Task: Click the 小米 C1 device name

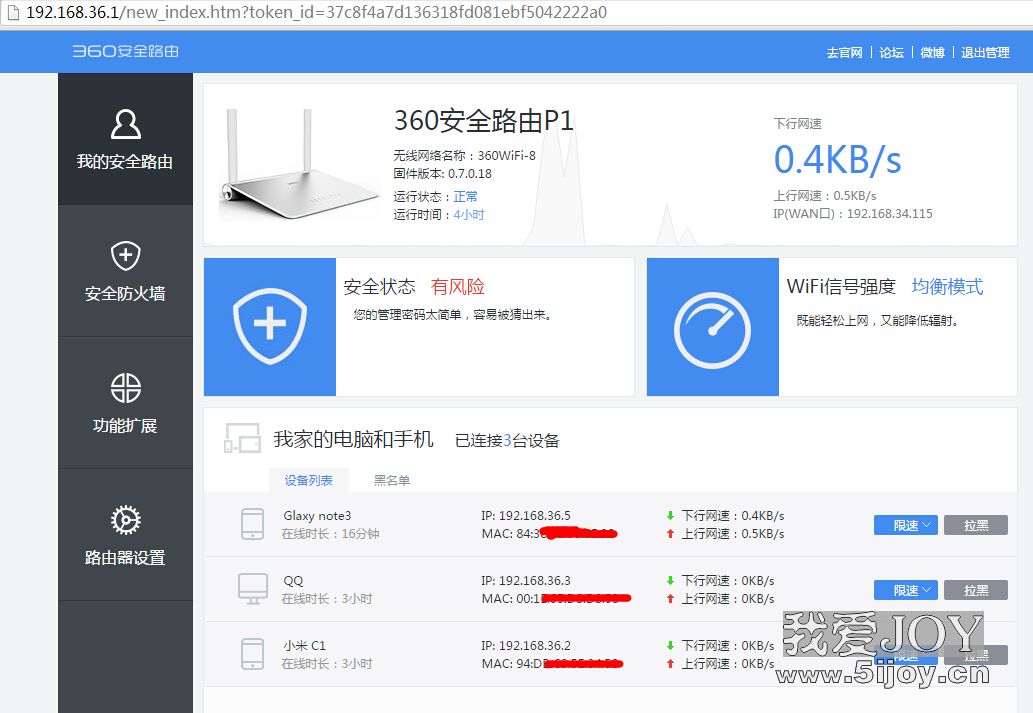Action: pos(304,645)
